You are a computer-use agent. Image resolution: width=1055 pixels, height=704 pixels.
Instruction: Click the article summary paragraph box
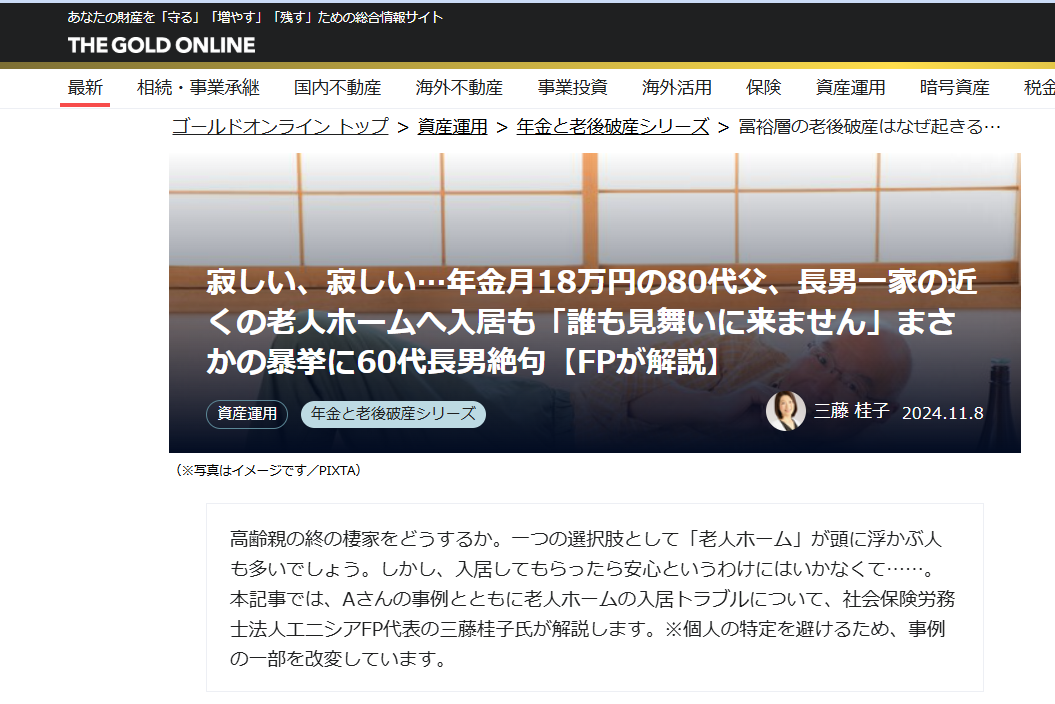[595, 598]
